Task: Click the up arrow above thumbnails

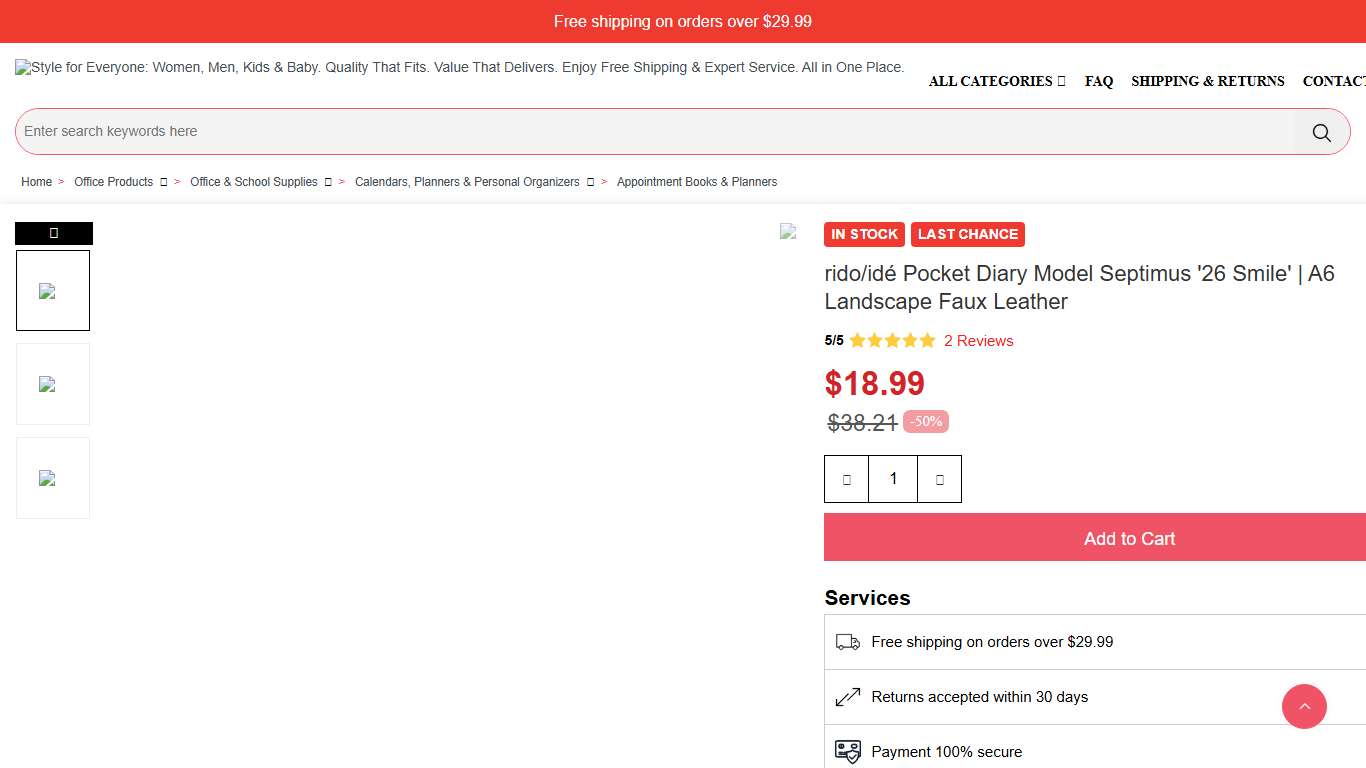Action: pos(54,233)
